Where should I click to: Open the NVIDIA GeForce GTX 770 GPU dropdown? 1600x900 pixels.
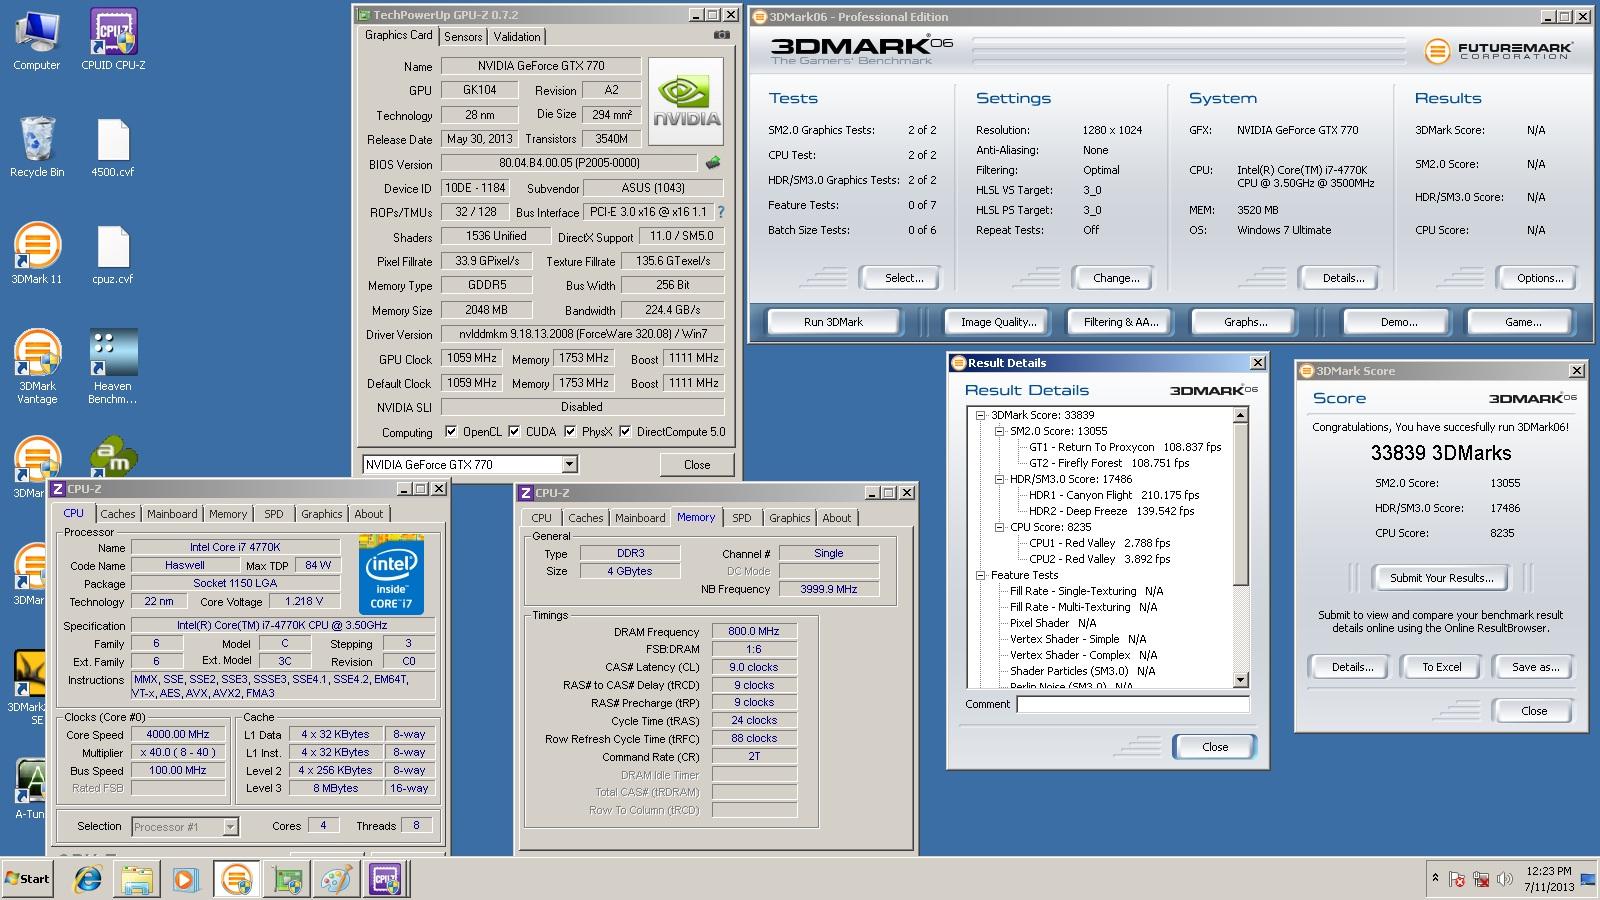coord(569,464)
